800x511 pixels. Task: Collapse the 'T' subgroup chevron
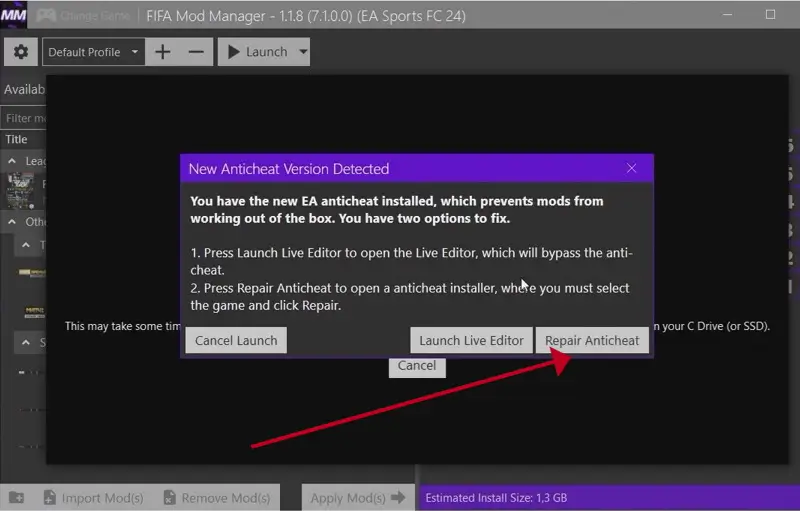click(26, 245)
